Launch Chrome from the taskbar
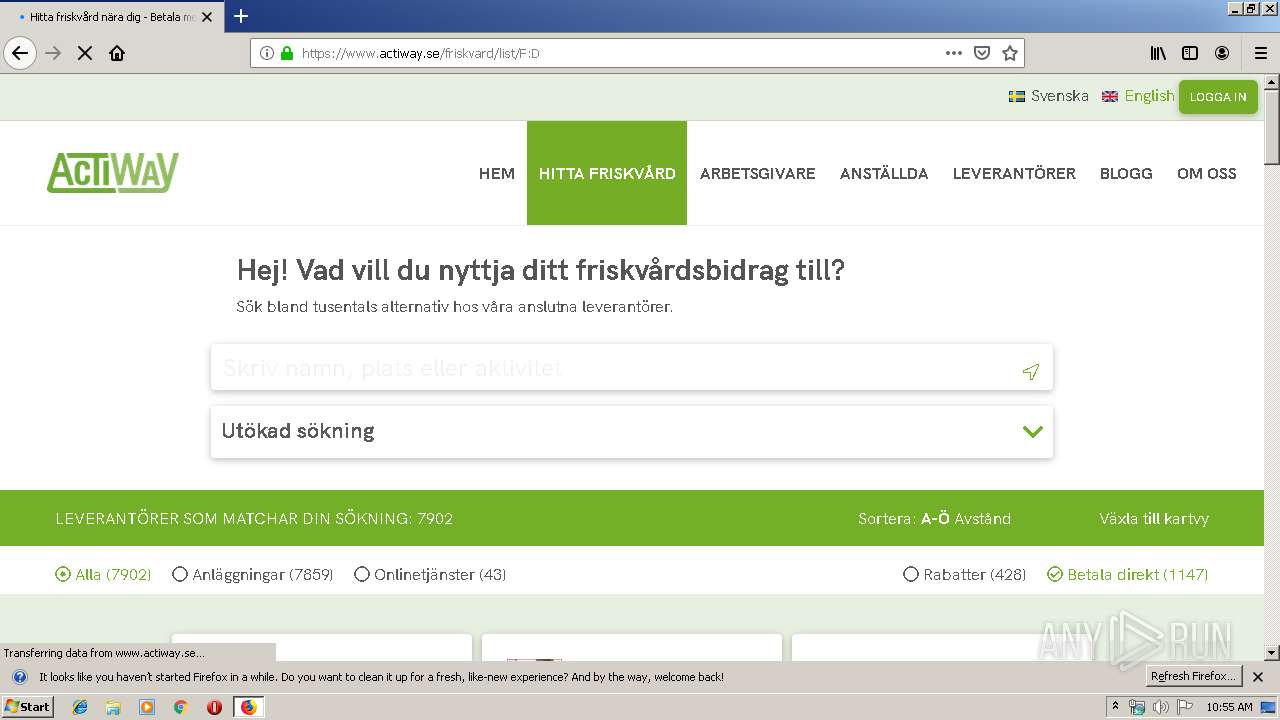 [x=180, y=707]
